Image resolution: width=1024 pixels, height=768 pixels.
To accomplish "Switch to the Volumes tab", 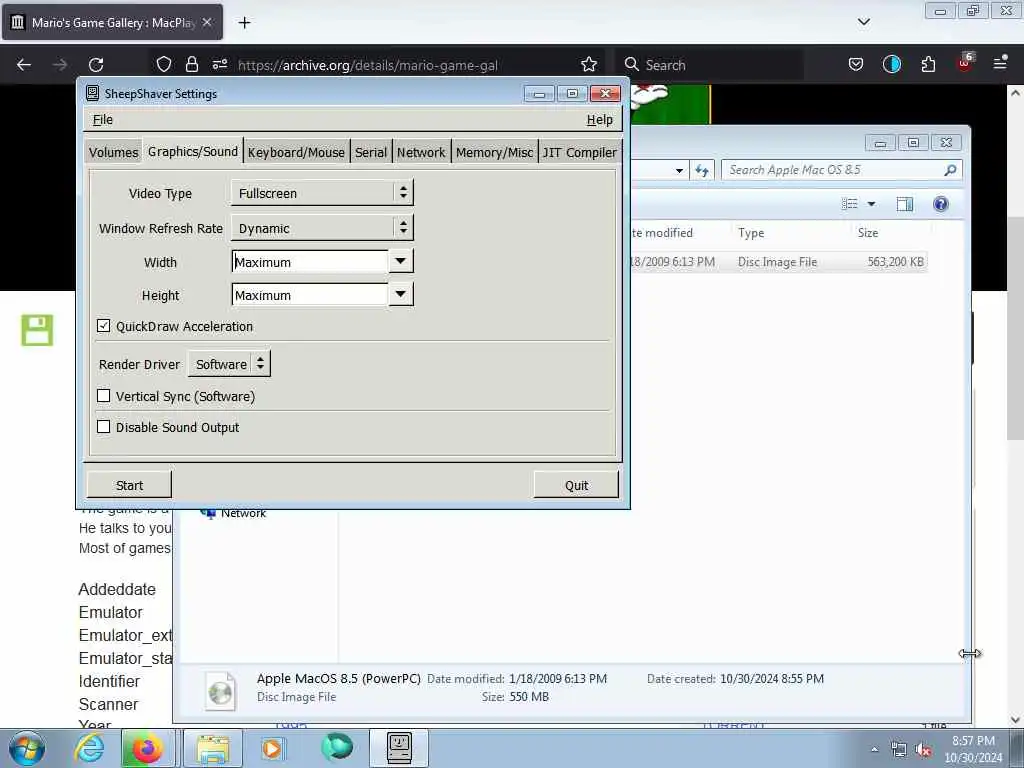I will [x=113, y=152].
